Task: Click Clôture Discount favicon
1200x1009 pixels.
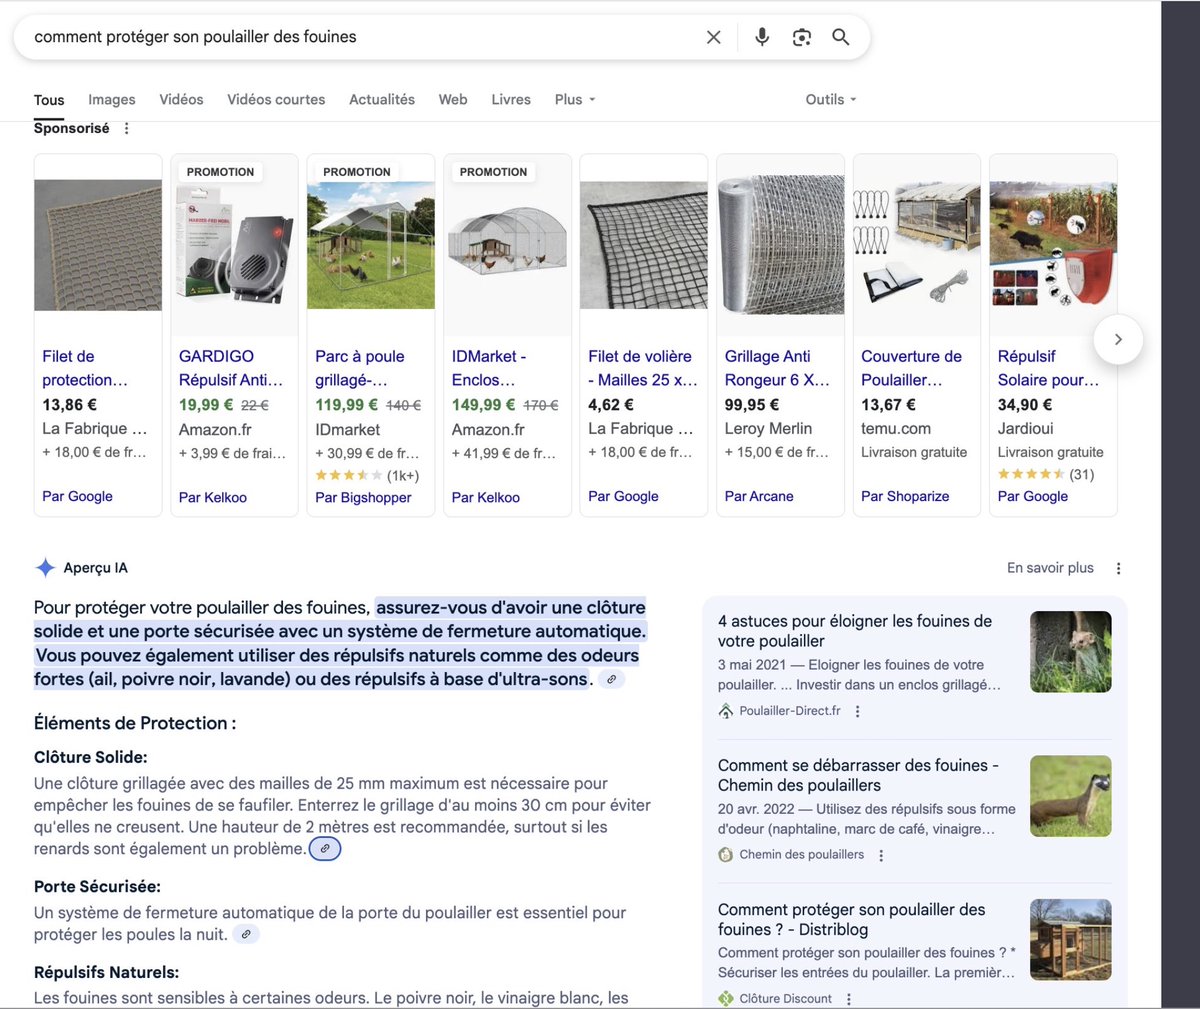Action: coord(726,998)
